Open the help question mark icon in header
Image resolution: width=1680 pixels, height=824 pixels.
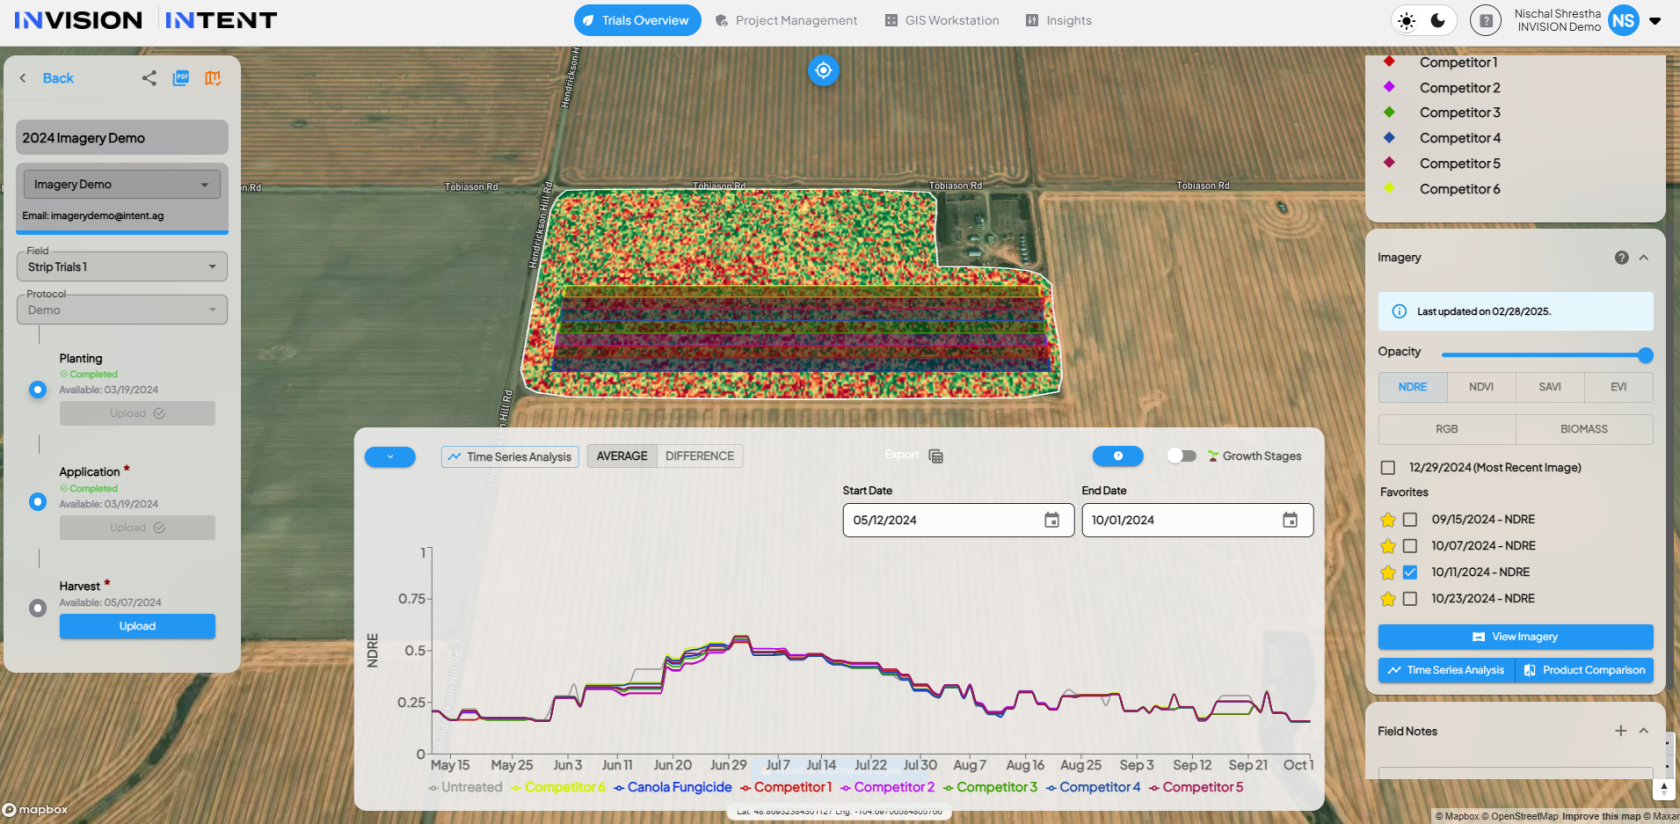click(x=1486, y=21)
